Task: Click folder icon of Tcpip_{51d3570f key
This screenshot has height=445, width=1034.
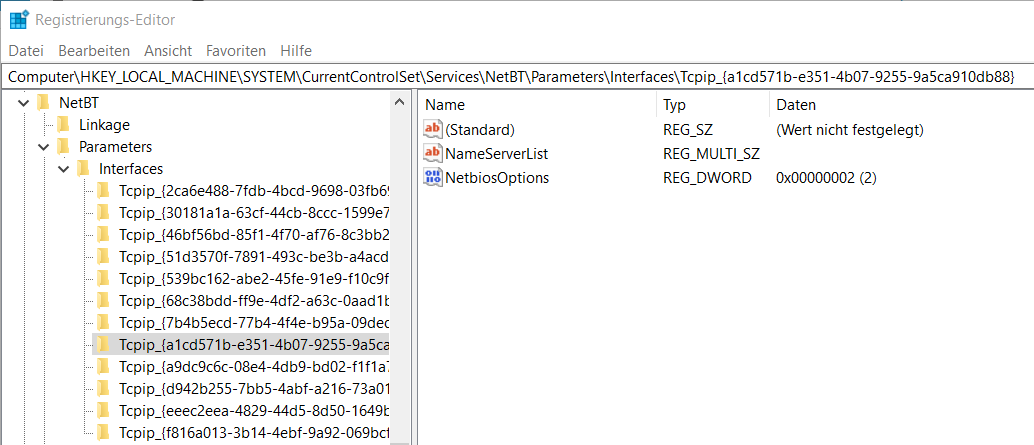Action: 103,256
